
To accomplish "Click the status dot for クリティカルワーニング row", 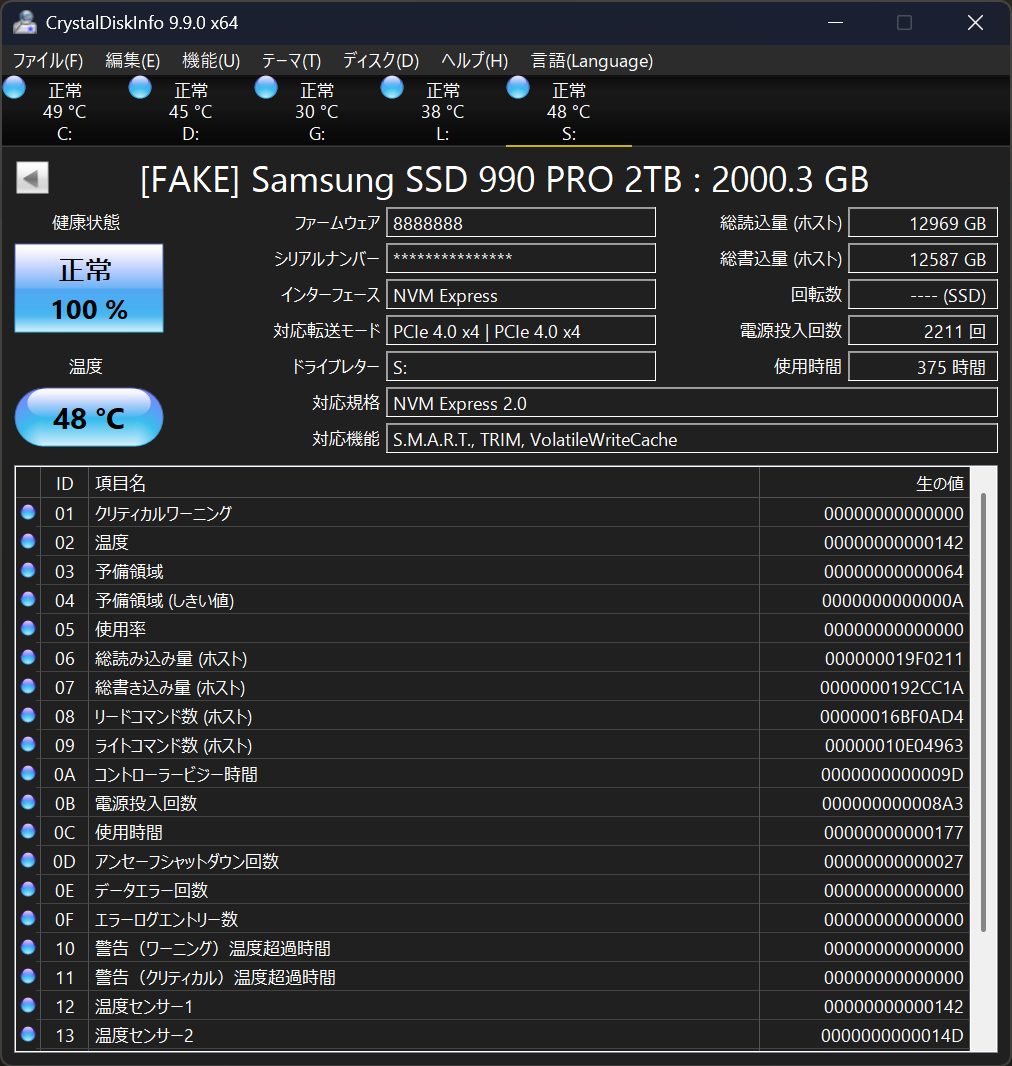I will pyautogui.click(x=28, y=513).
